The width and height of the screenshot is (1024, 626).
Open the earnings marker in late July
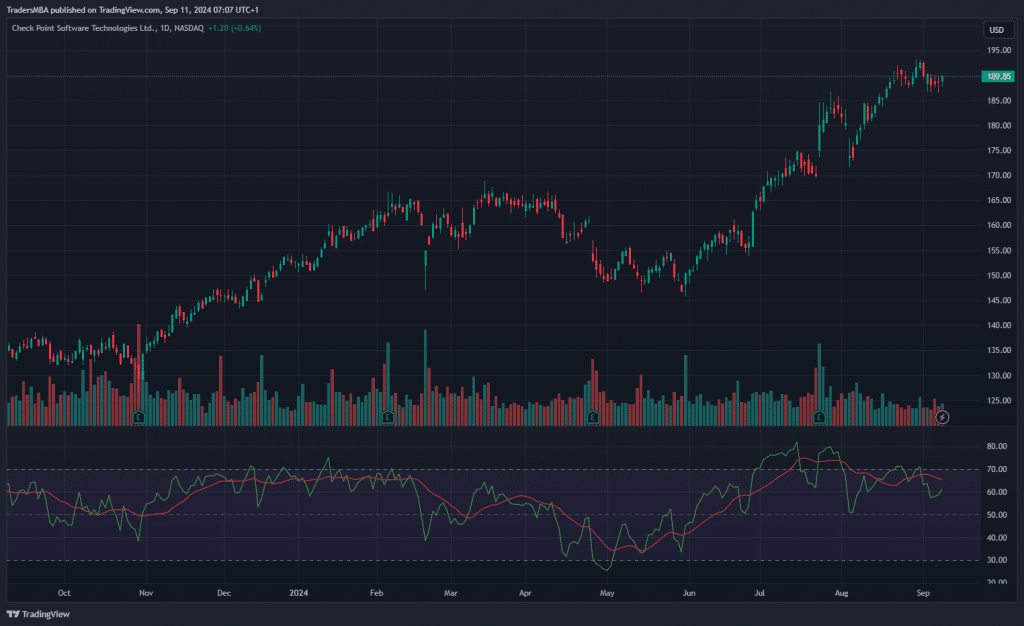point(819,416)
